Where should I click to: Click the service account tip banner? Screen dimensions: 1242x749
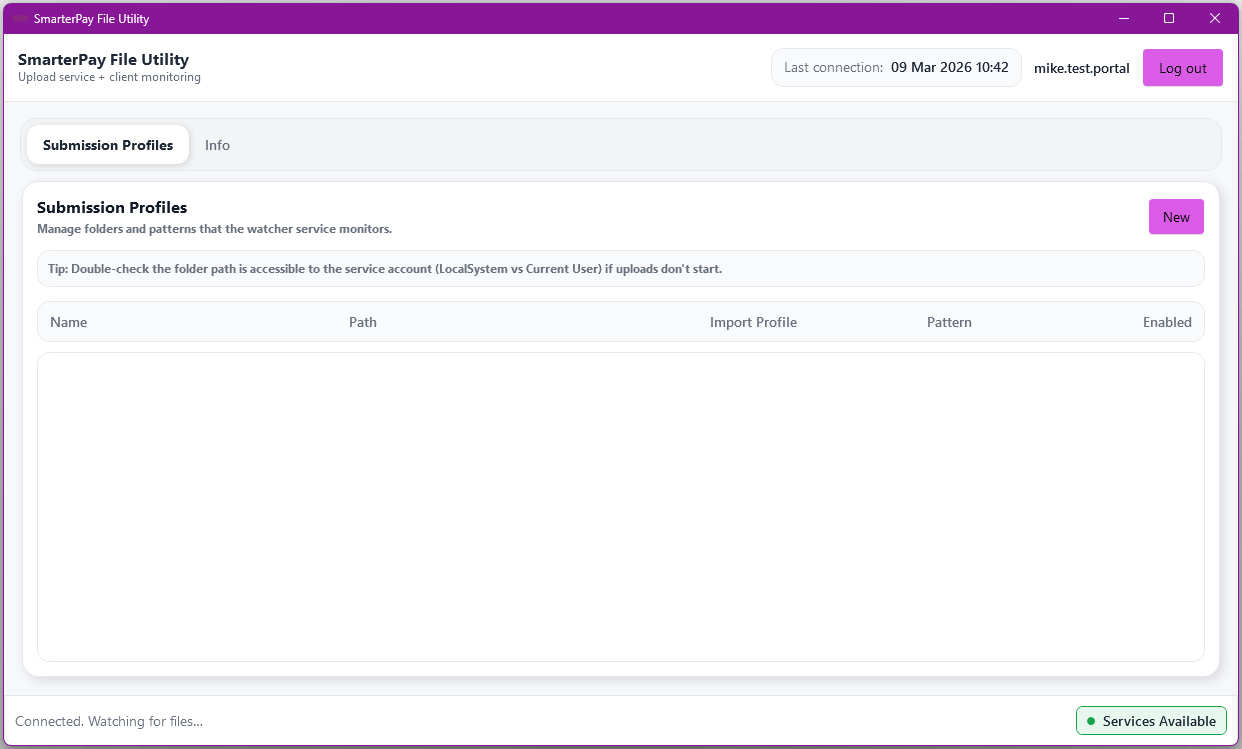click(x=620, y=269)
